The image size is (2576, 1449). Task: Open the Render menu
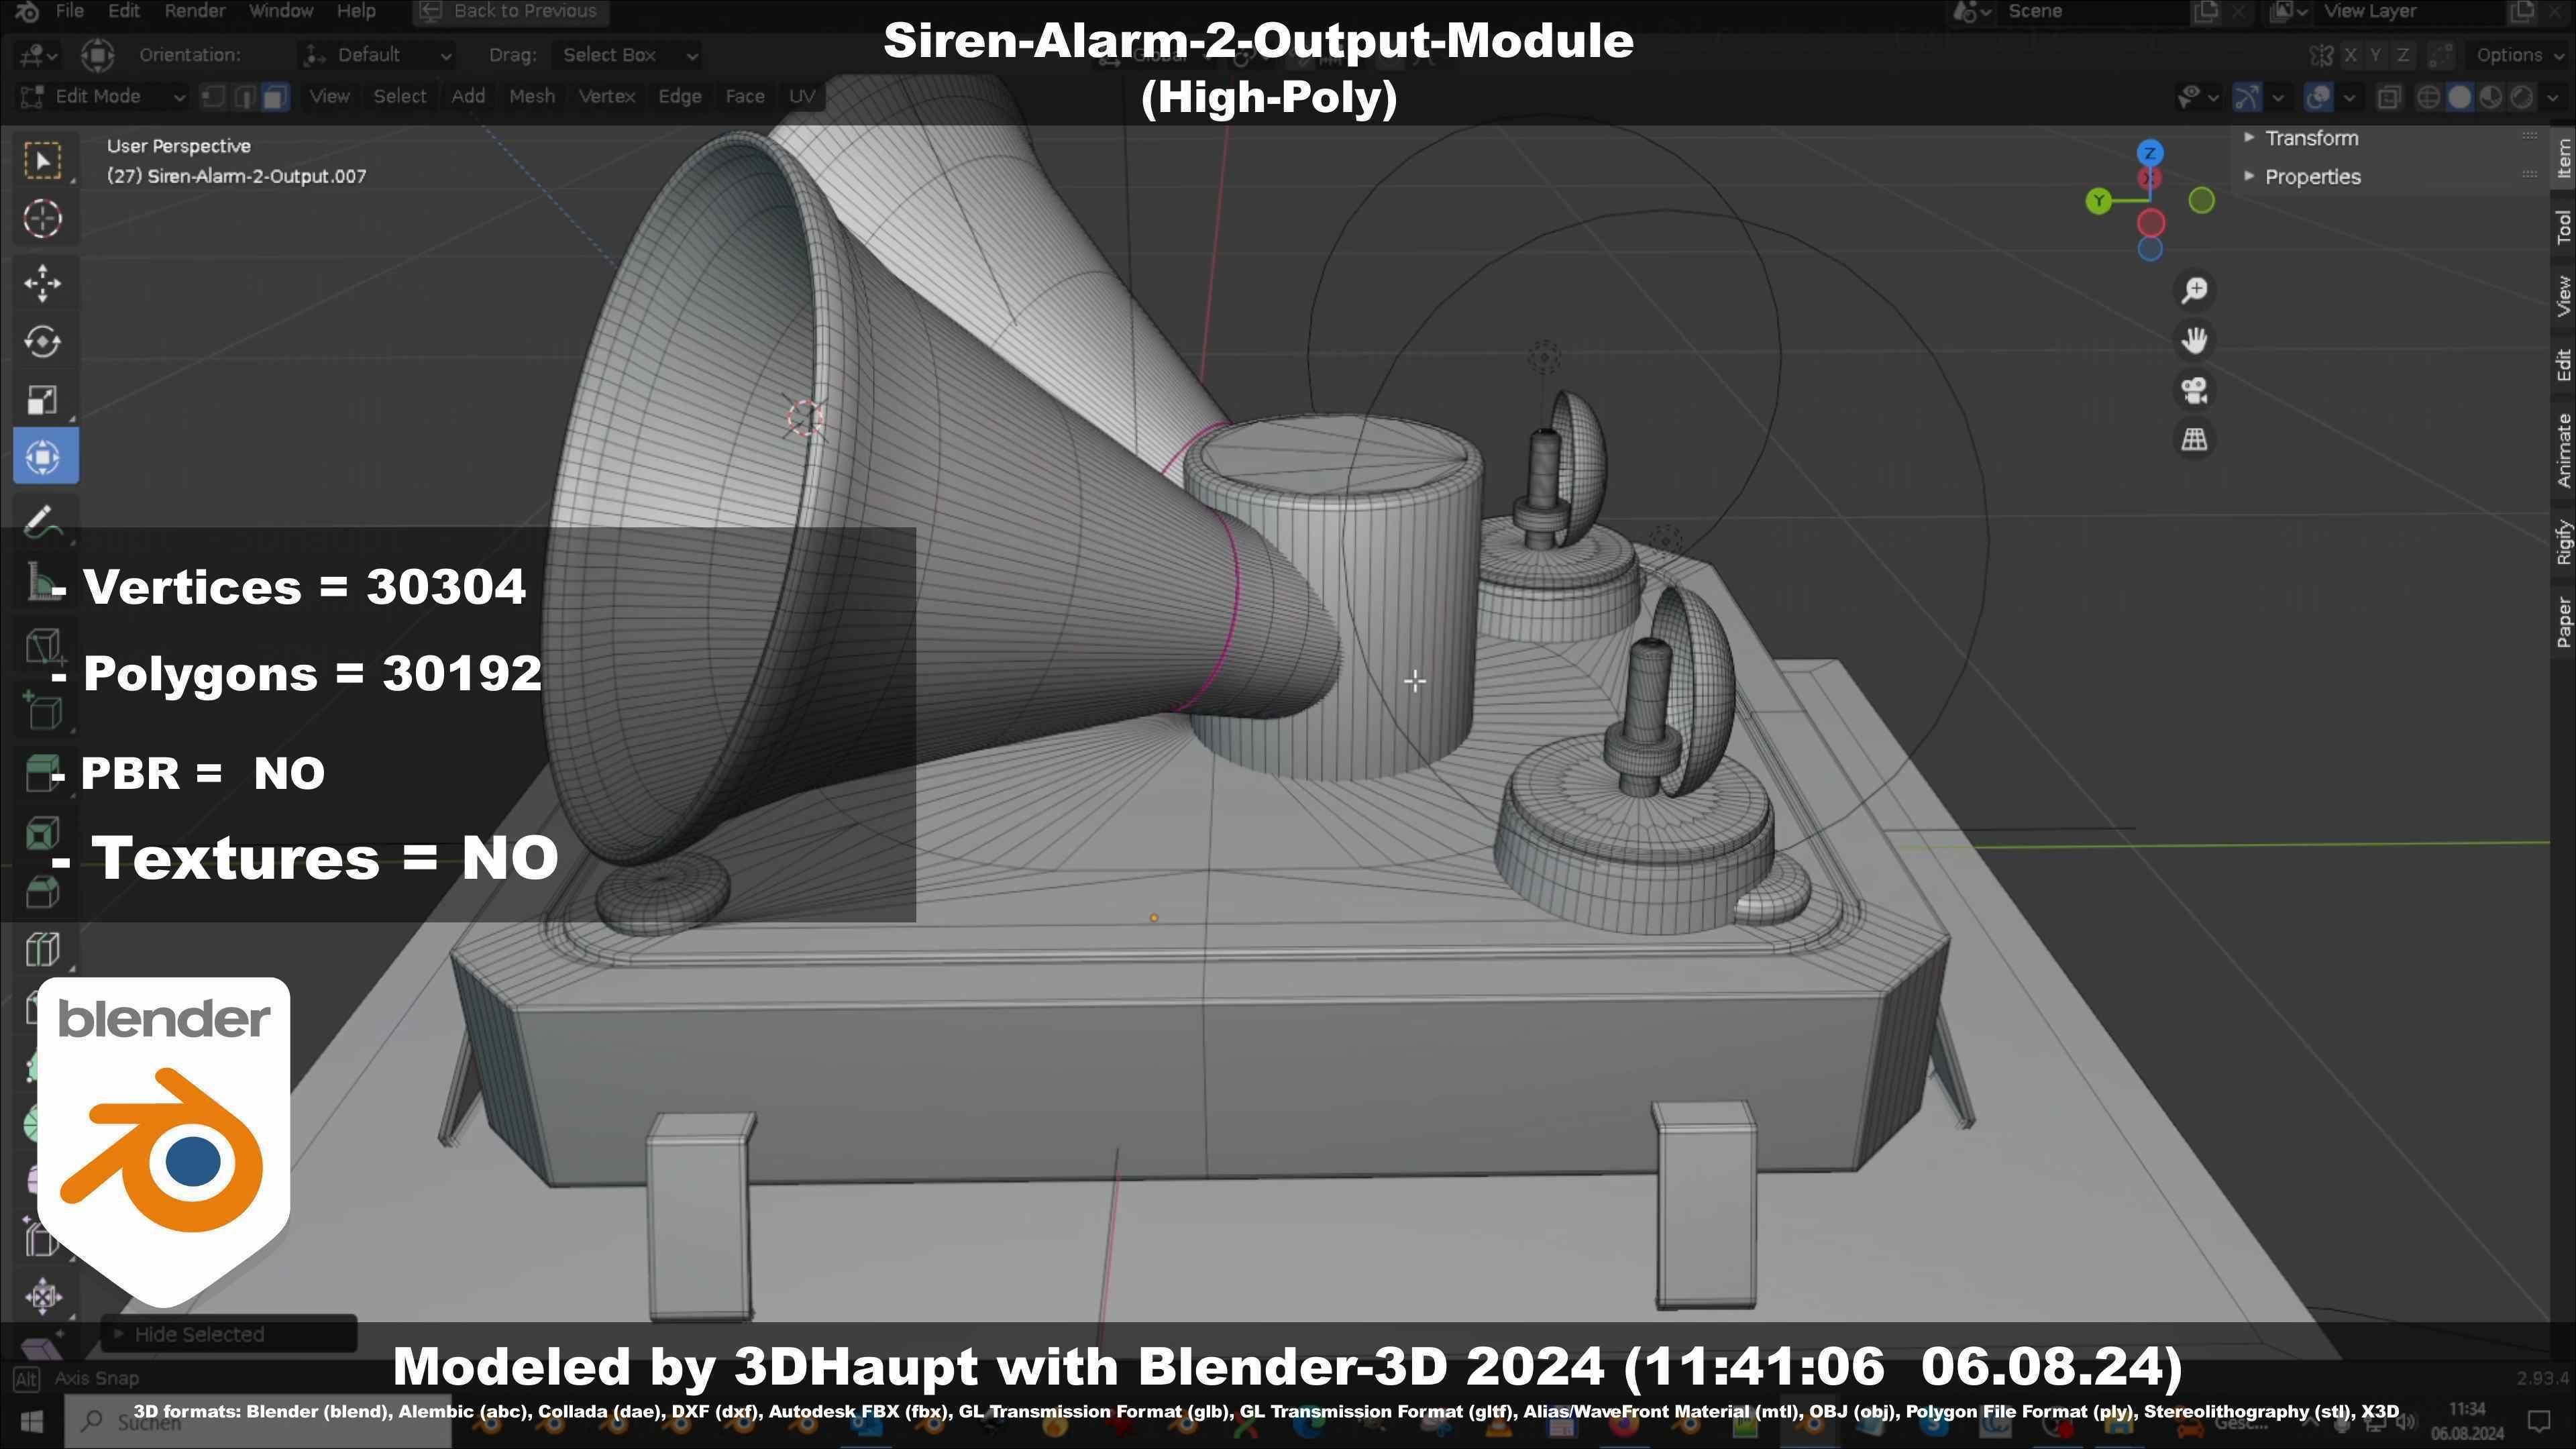point(194,11)
